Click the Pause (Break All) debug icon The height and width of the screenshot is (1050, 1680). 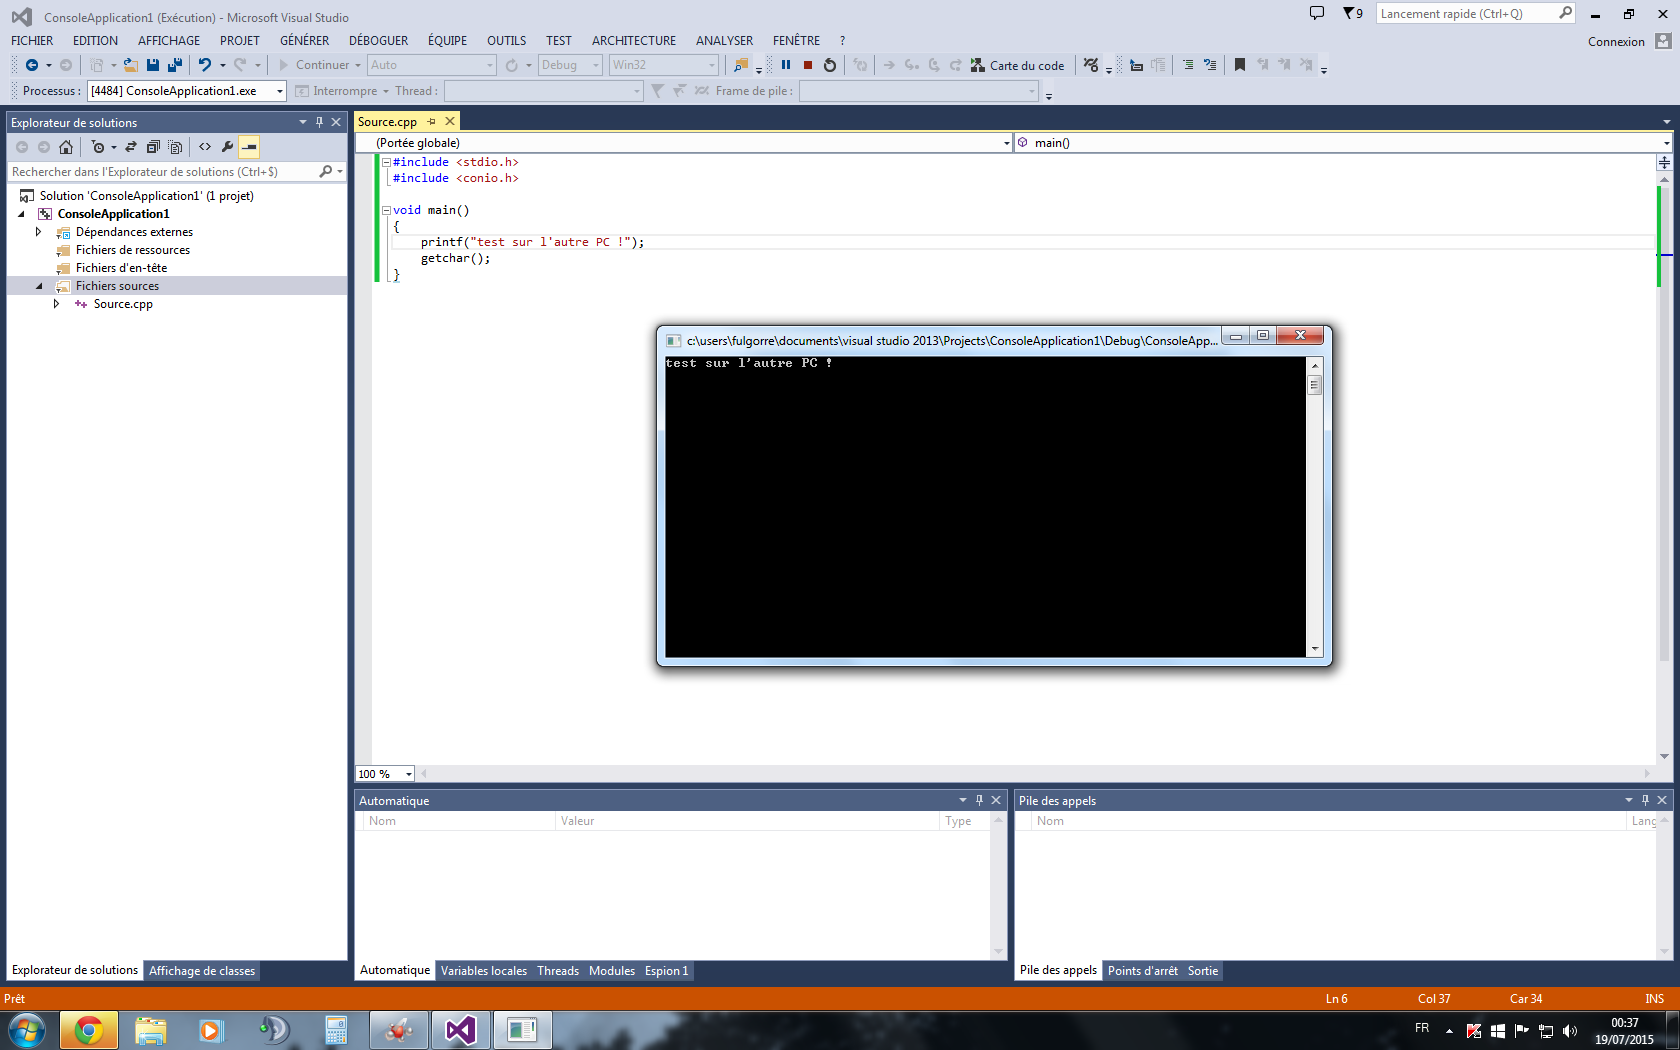786,65
